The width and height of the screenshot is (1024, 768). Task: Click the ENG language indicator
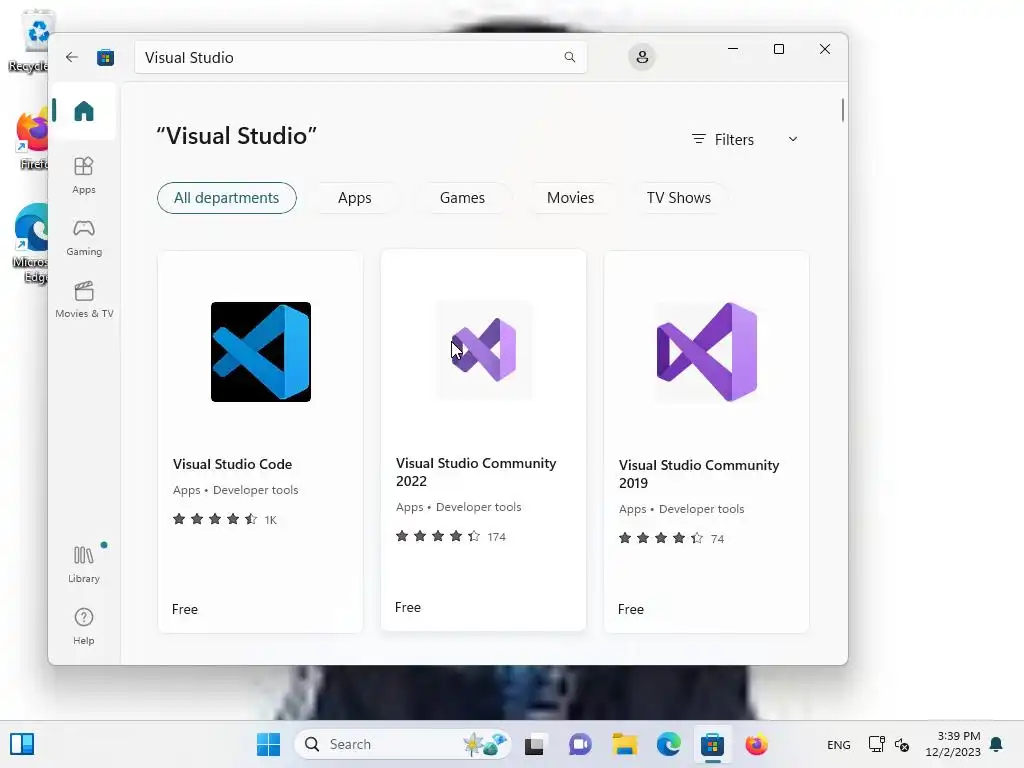click(839, 744)
